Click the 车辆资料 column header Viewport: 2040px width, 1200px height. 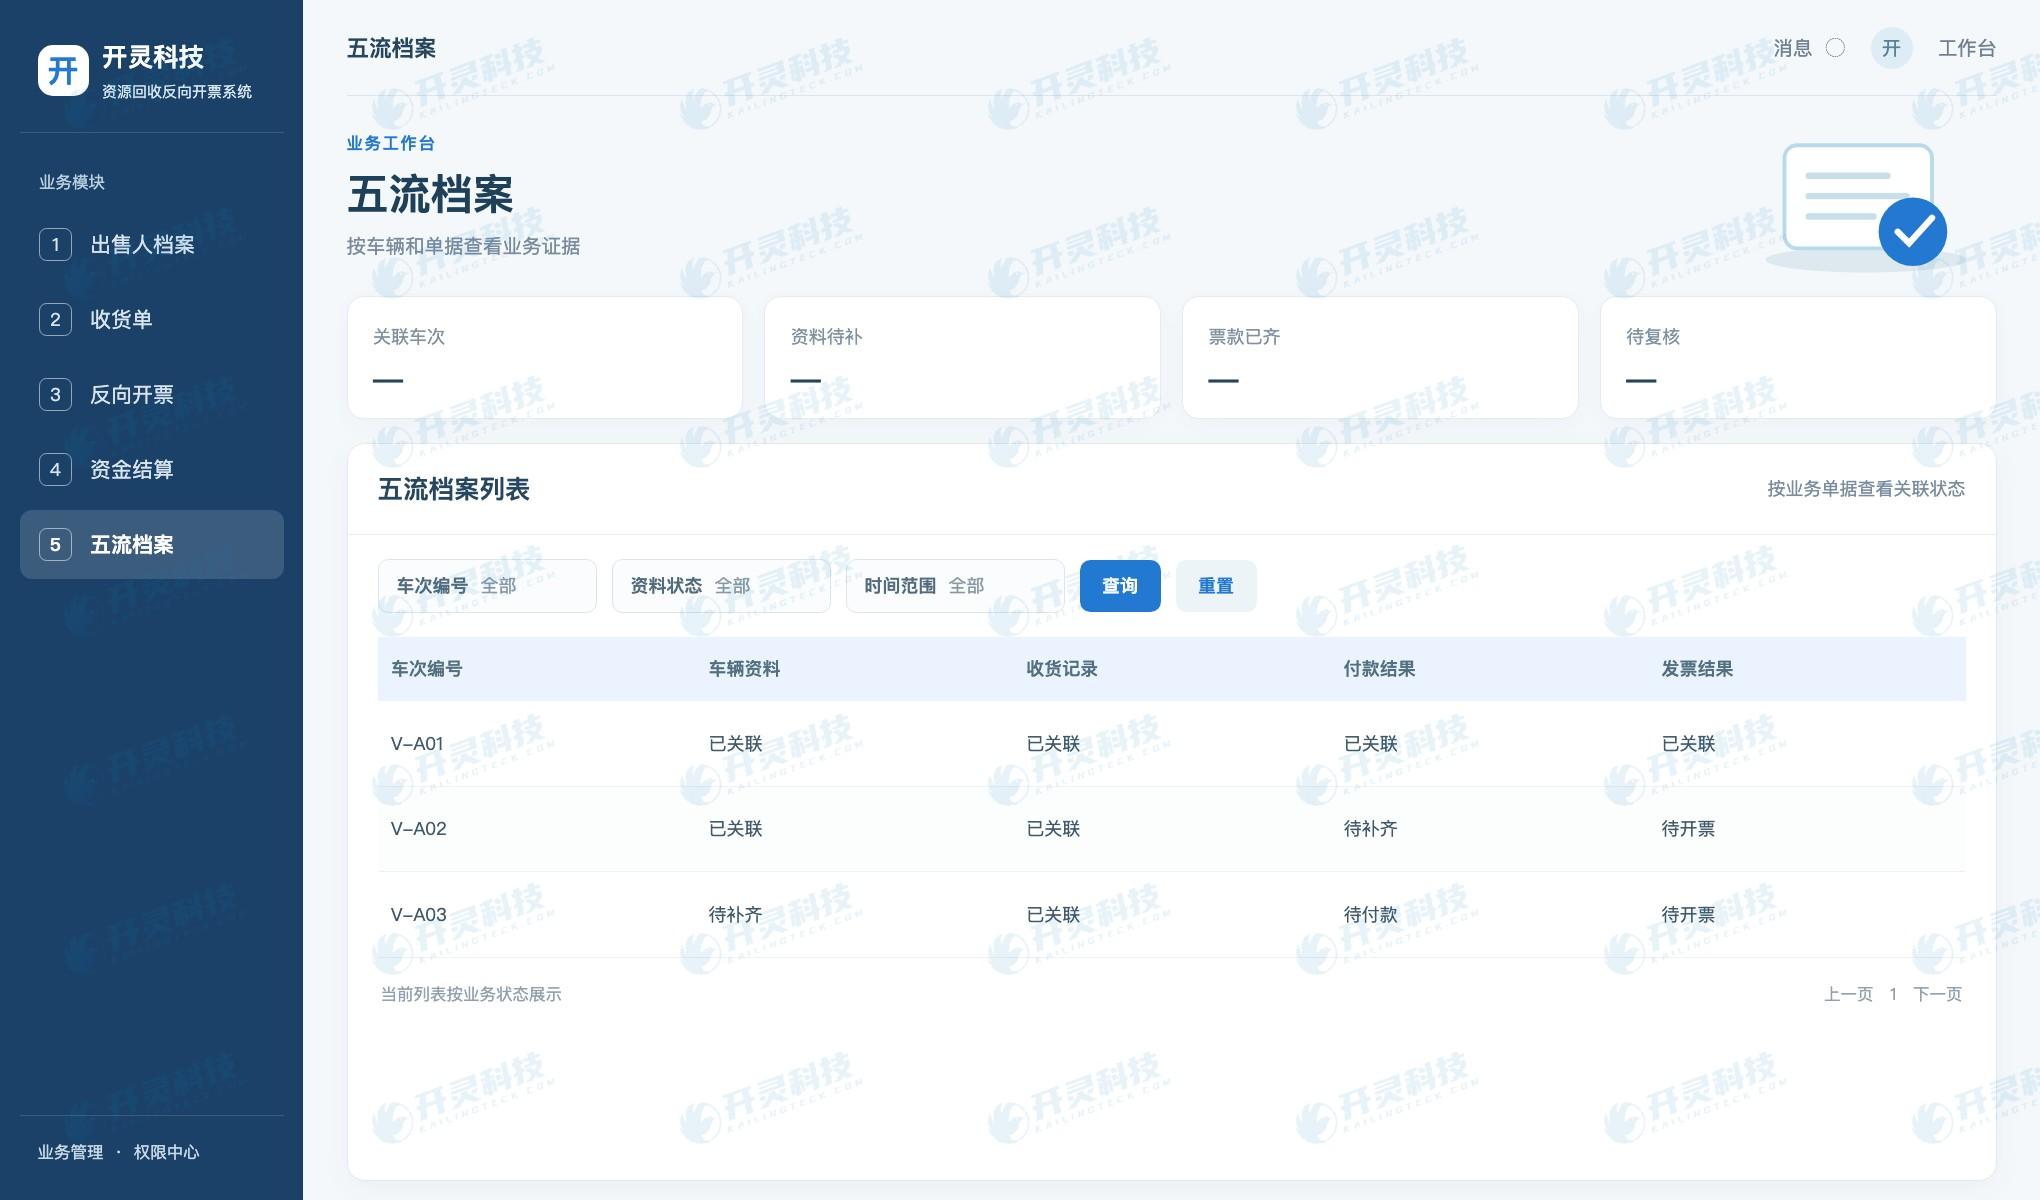coord(744,669)
